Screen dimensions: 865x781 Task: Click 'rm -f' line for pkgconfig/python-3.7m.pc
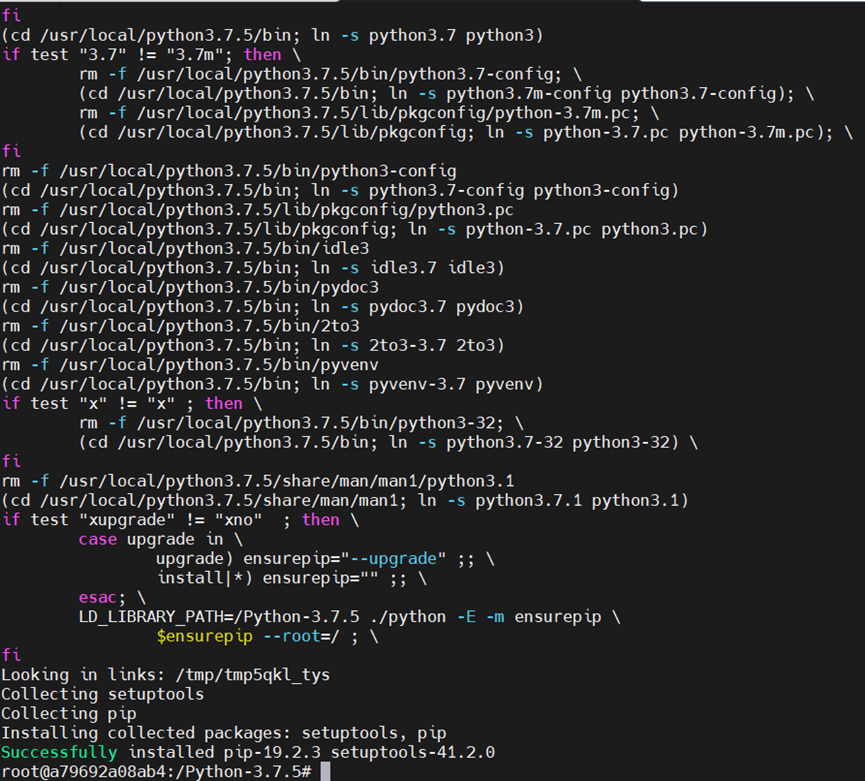369,113
